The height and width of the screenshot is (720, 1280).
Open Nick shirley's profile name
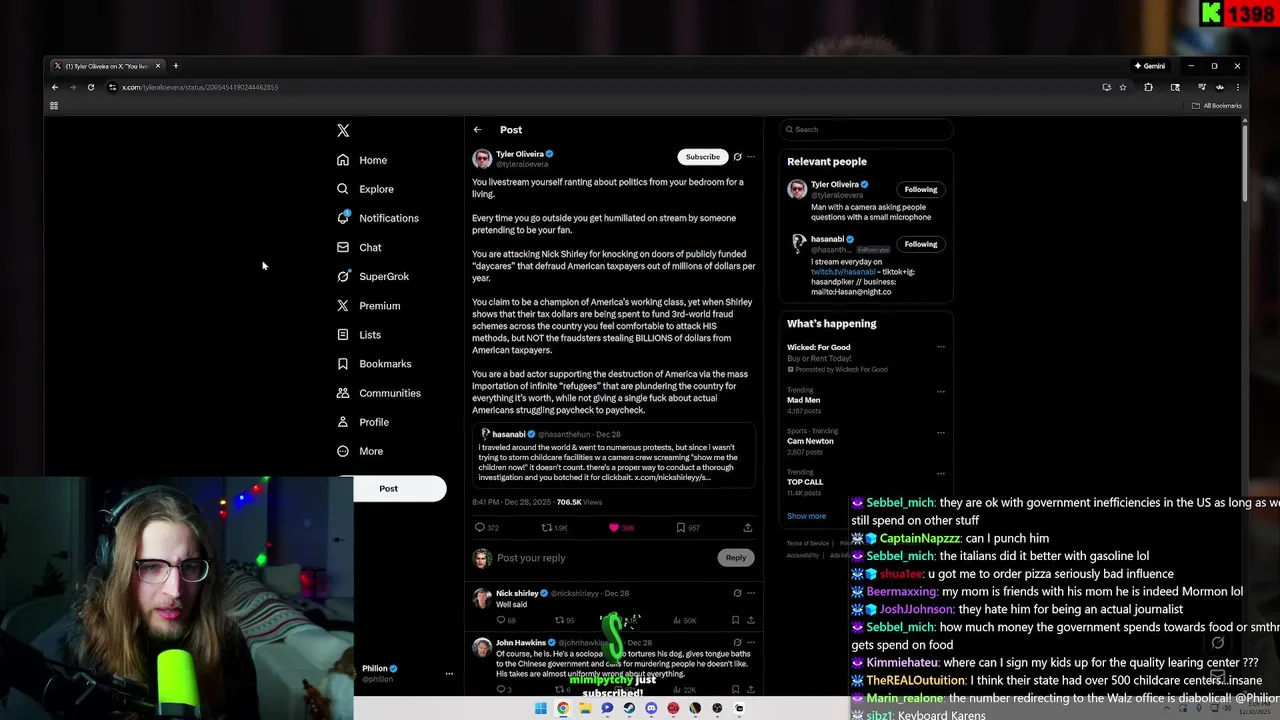coord(517,593)
